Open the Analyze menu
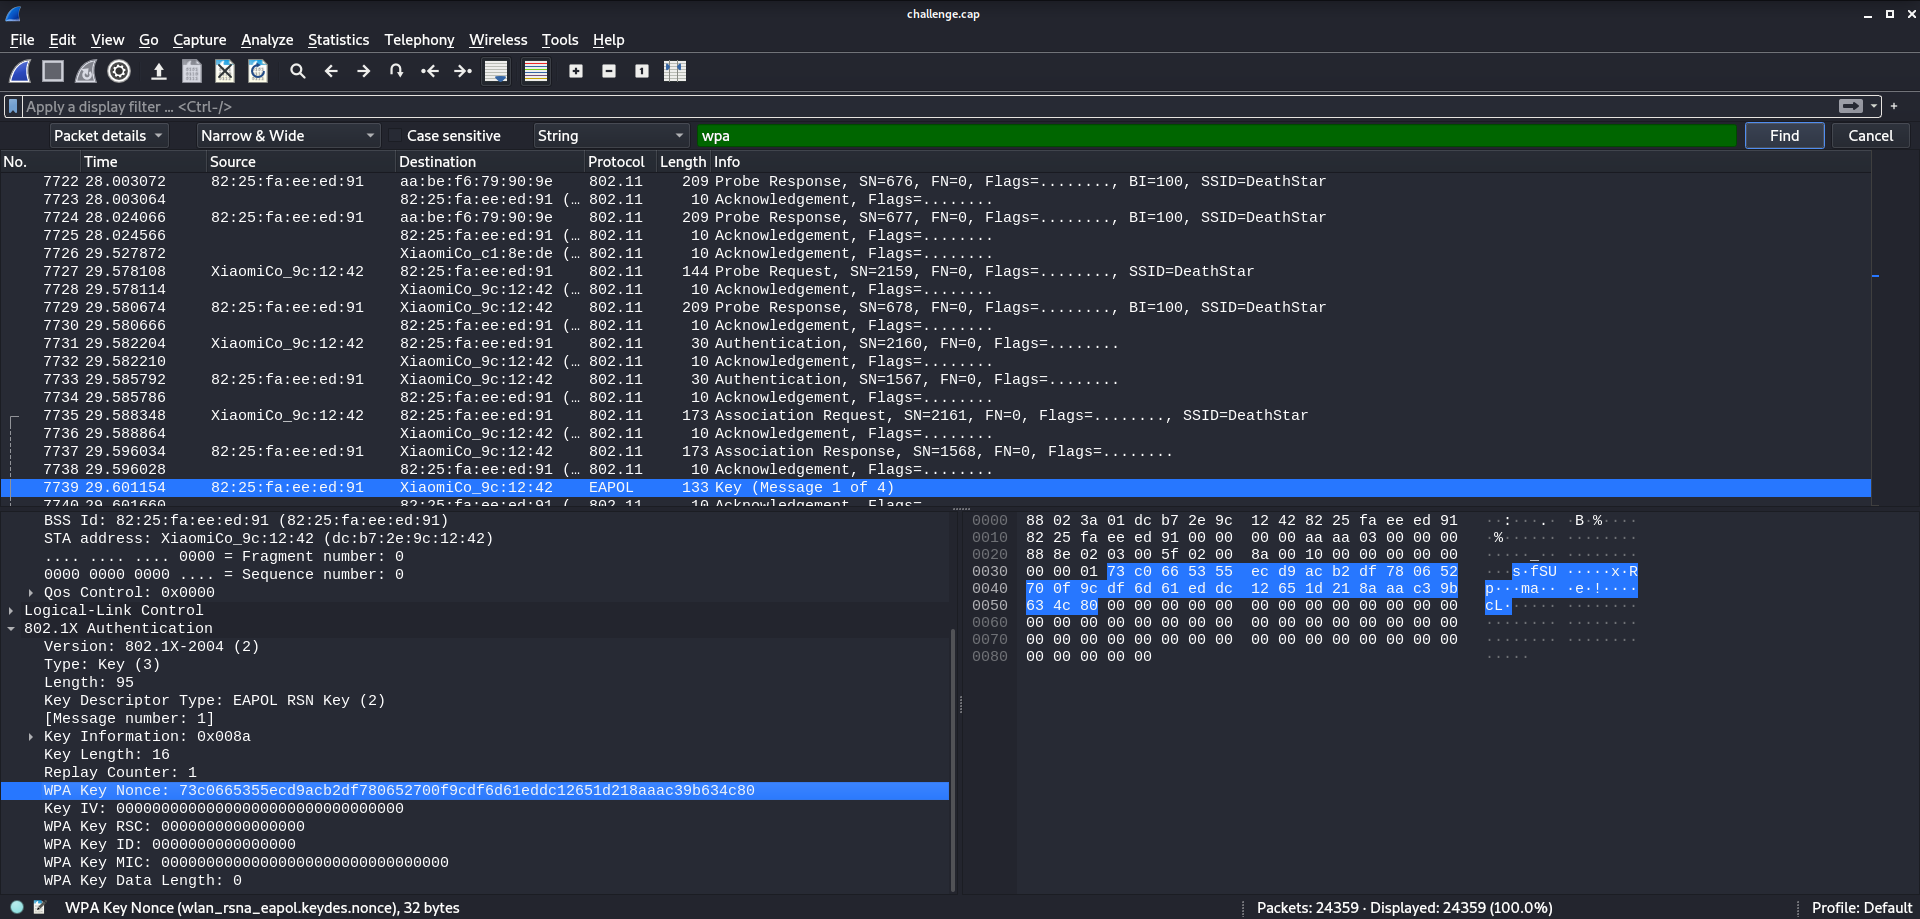The width and height of the screenshot is (1920, 919). [267, 40]
